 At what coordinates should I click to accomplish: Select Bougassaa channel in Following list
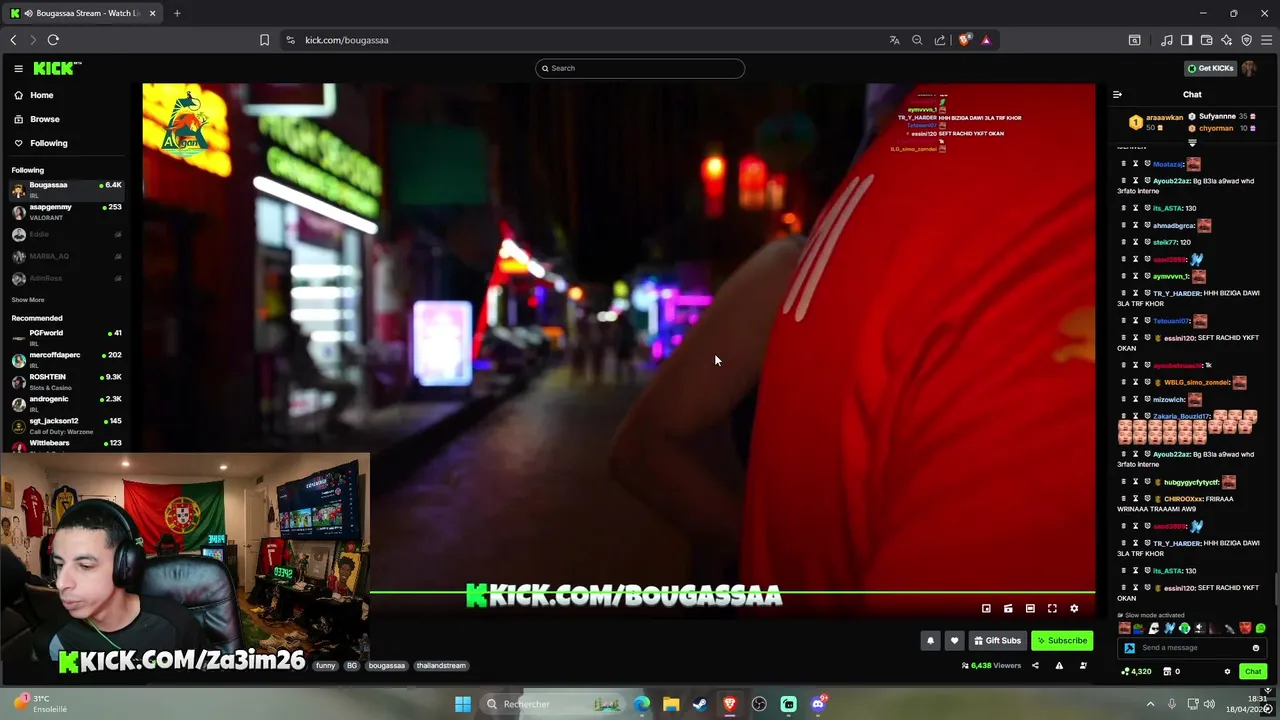click(65, 189)
